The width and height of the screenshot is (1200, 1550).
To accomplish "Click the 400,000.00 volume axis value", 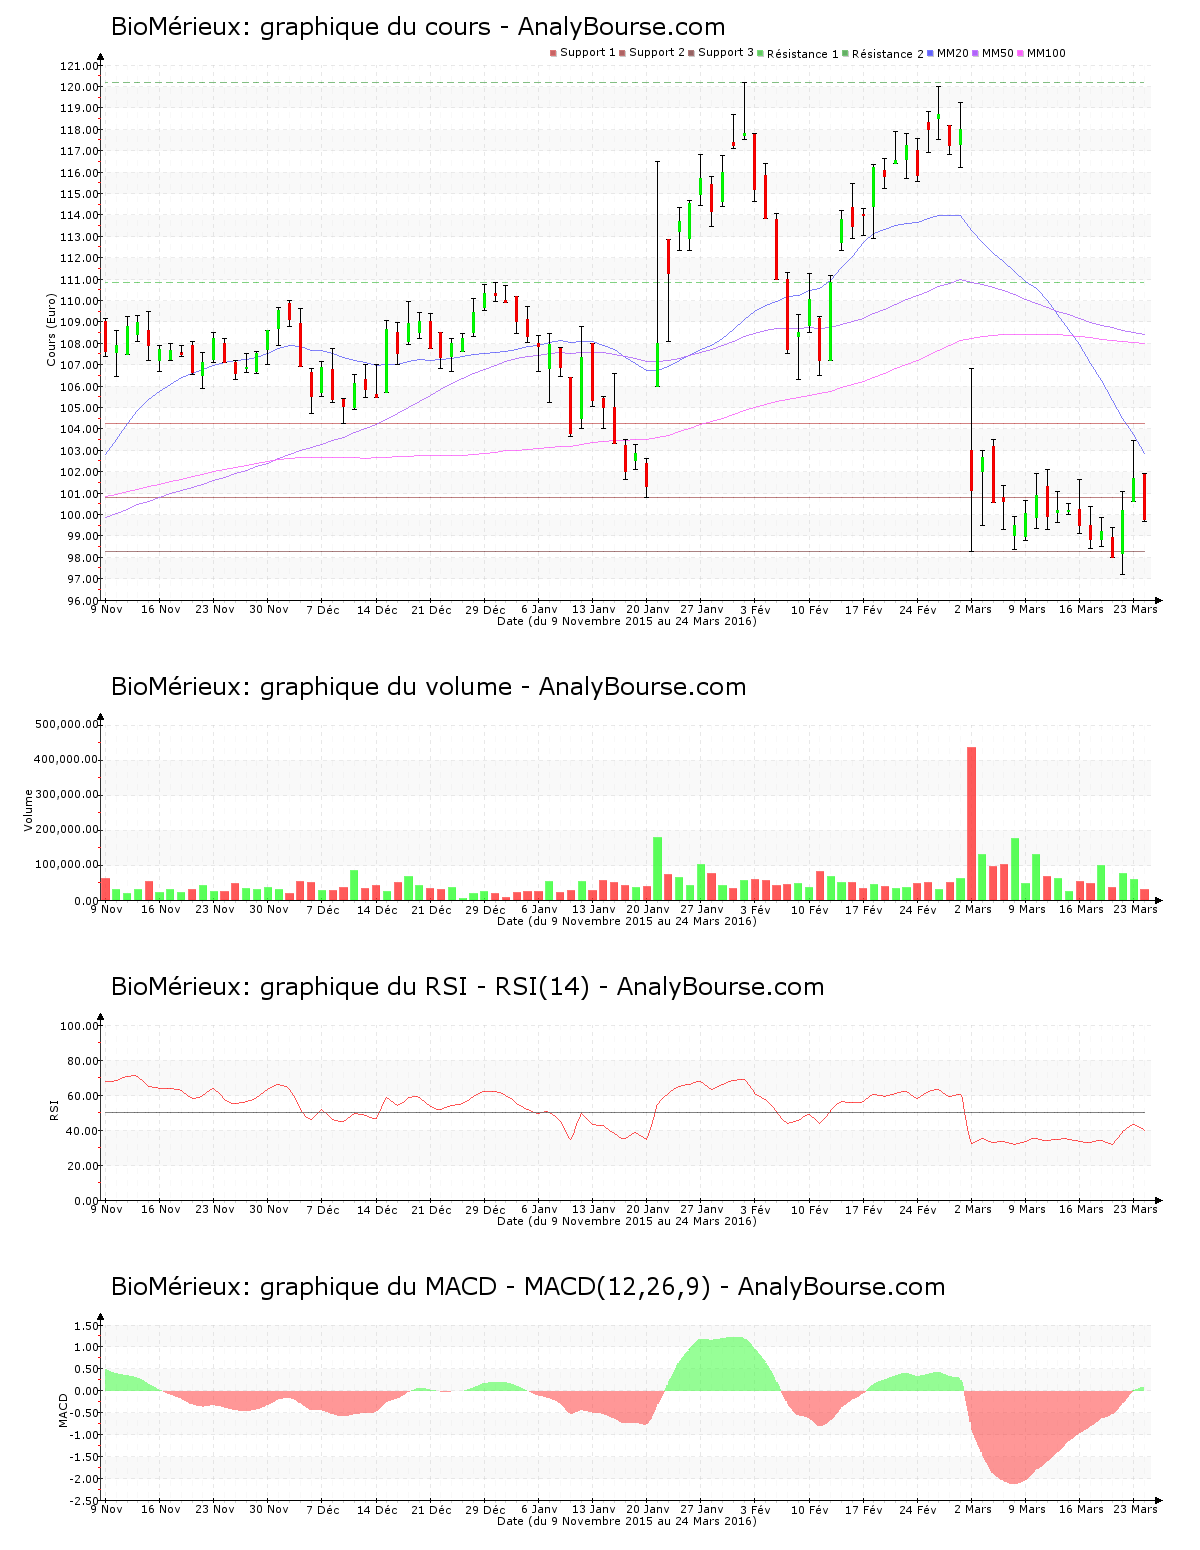I will point(67,759).
